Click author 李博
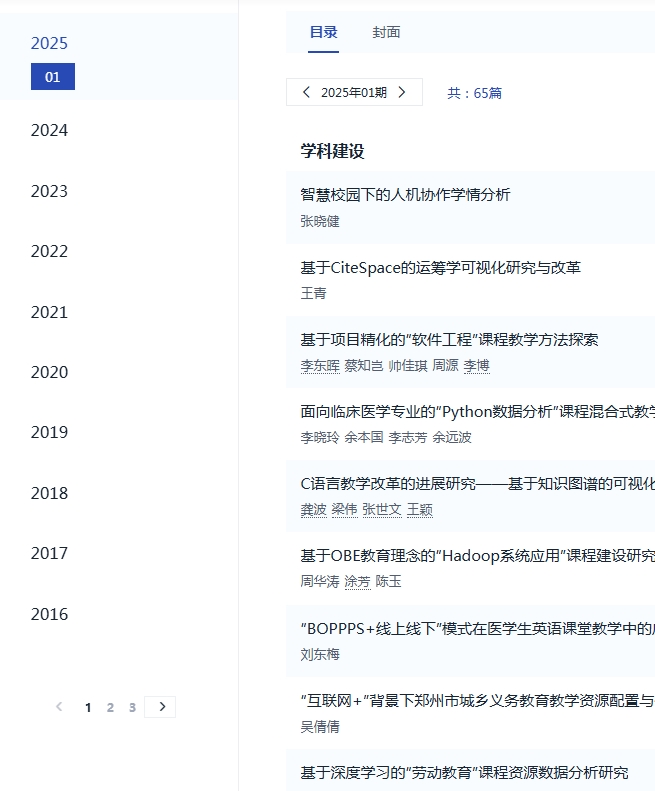655x791 pixels. [476, 365]
